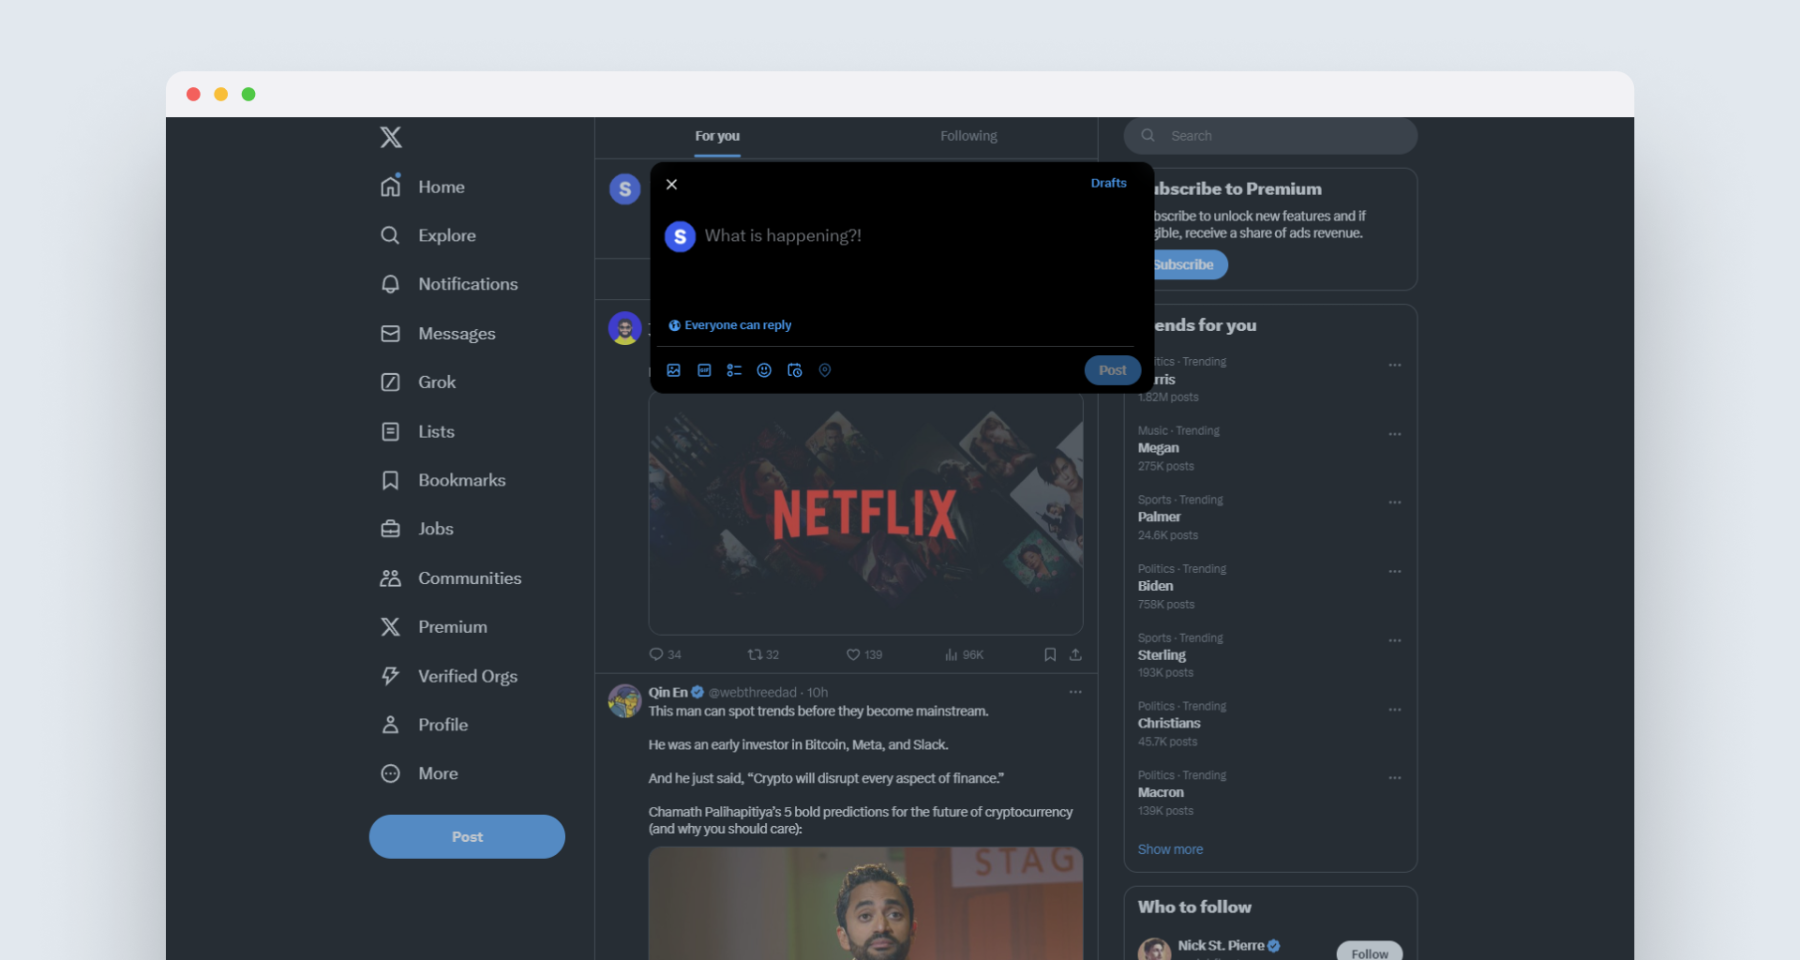This screenshot has width=1800, height=960.
Task: Open Jobs in the sidebar
Action: (417, 529)
